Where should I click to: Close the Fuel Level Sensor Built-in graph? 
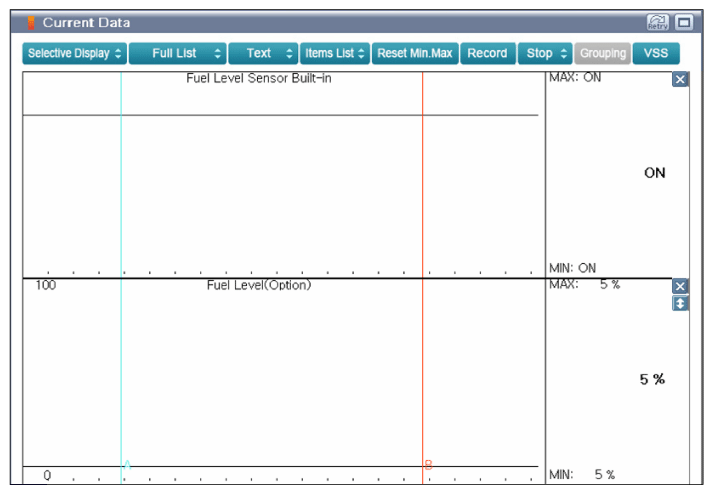680,80
